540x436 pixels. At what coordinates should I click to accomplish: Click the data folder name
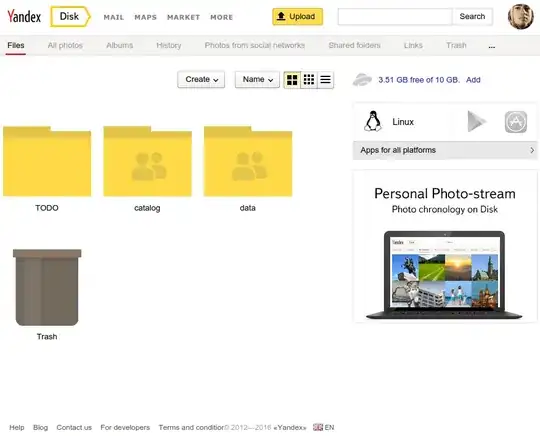248,208
